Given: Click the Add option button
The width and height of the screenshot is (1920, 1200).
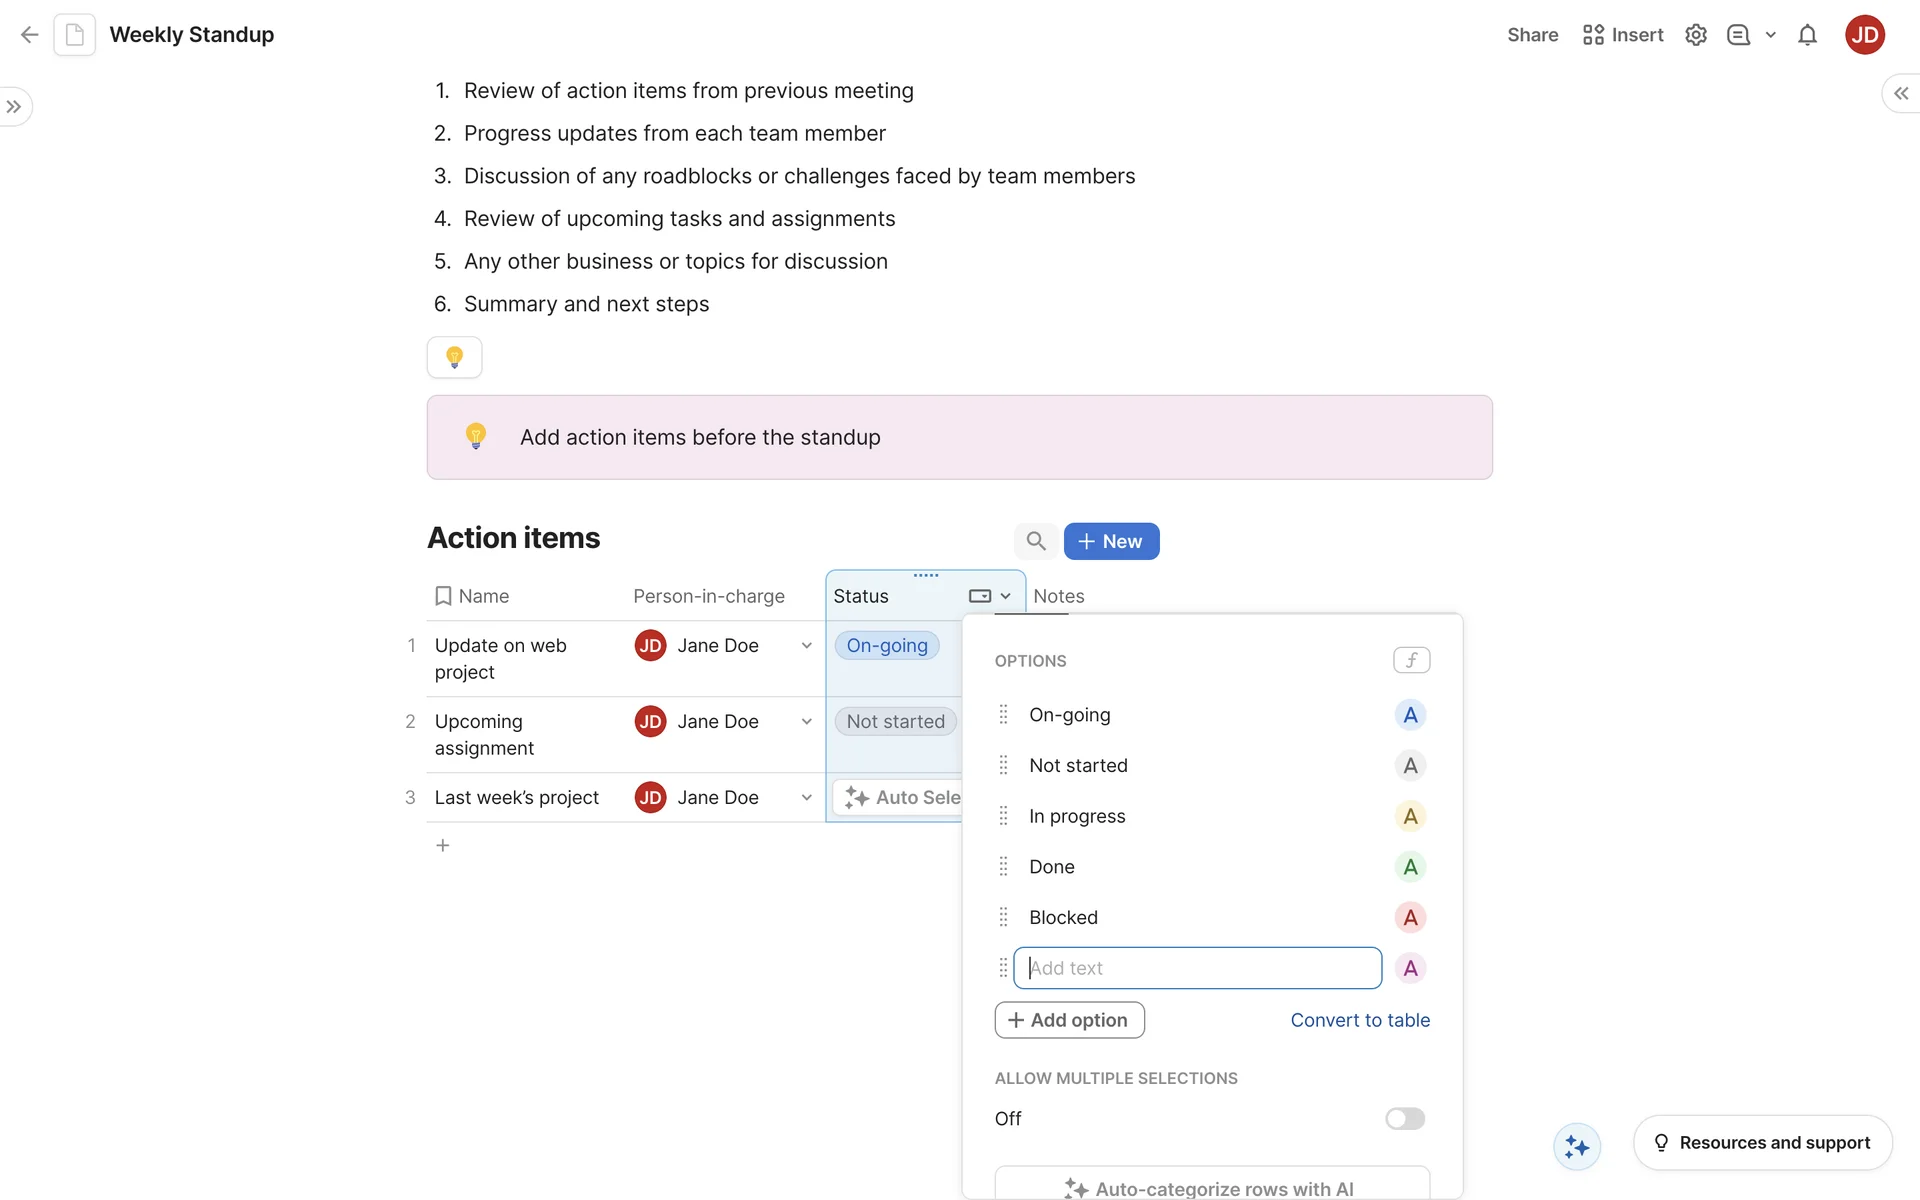Looking at the screenshot, I should pos(1069,1020).
